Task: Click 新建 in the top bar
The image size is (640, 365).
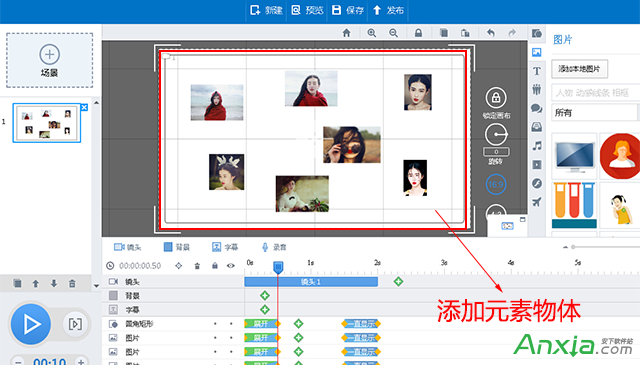Action: [x=267, y=10]
